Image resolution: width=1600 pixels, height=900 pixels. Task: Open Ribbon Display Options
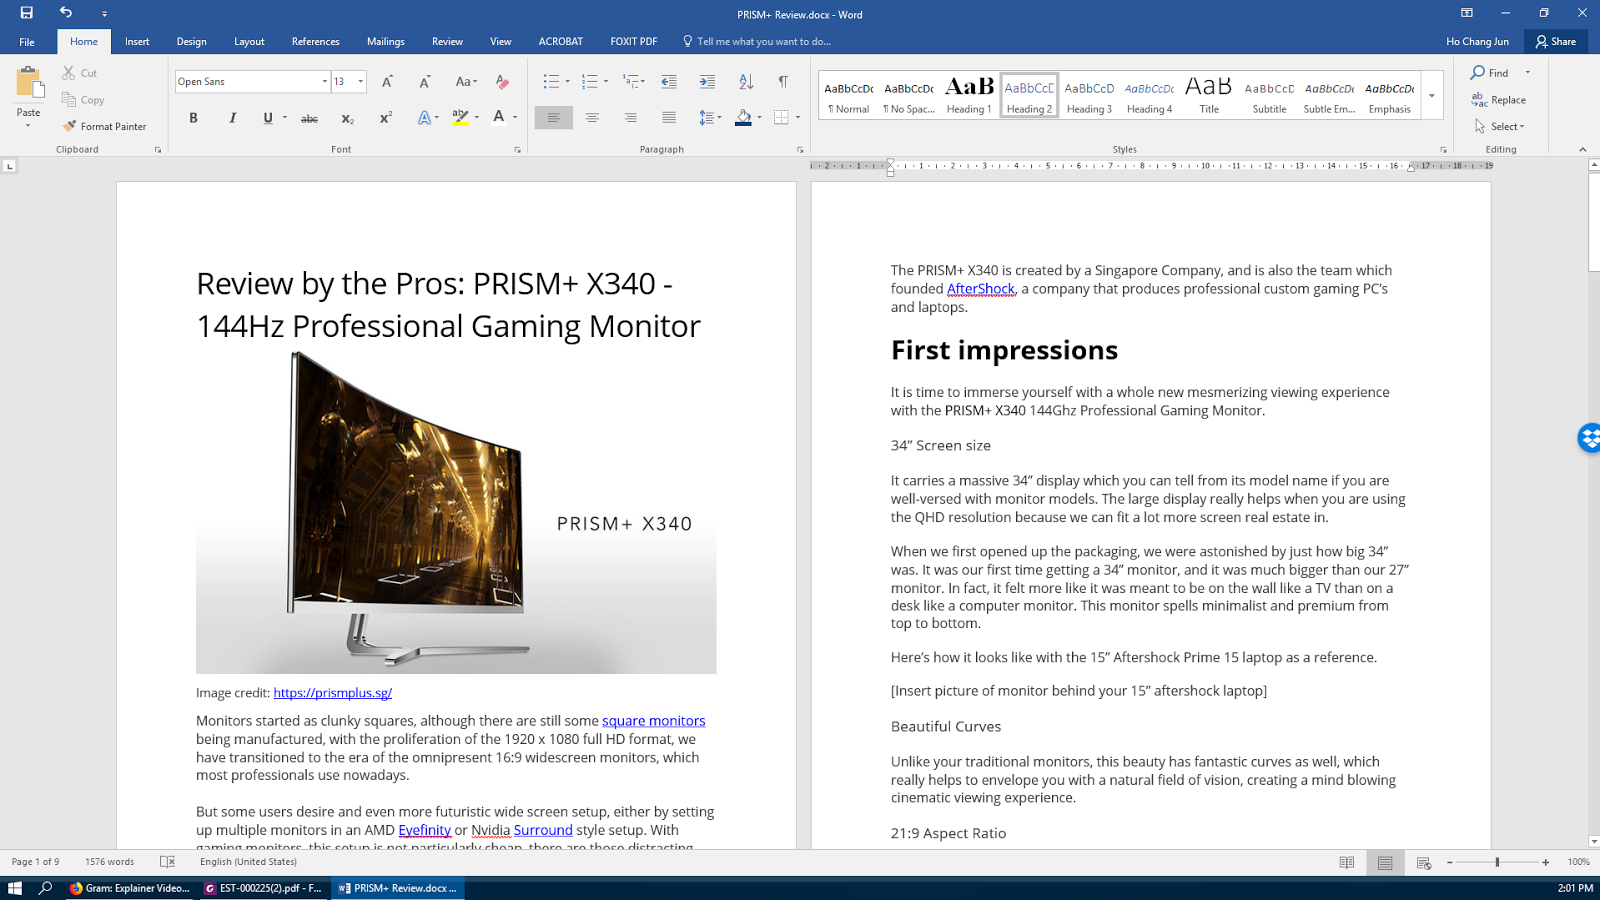[x=1467, y=13]
